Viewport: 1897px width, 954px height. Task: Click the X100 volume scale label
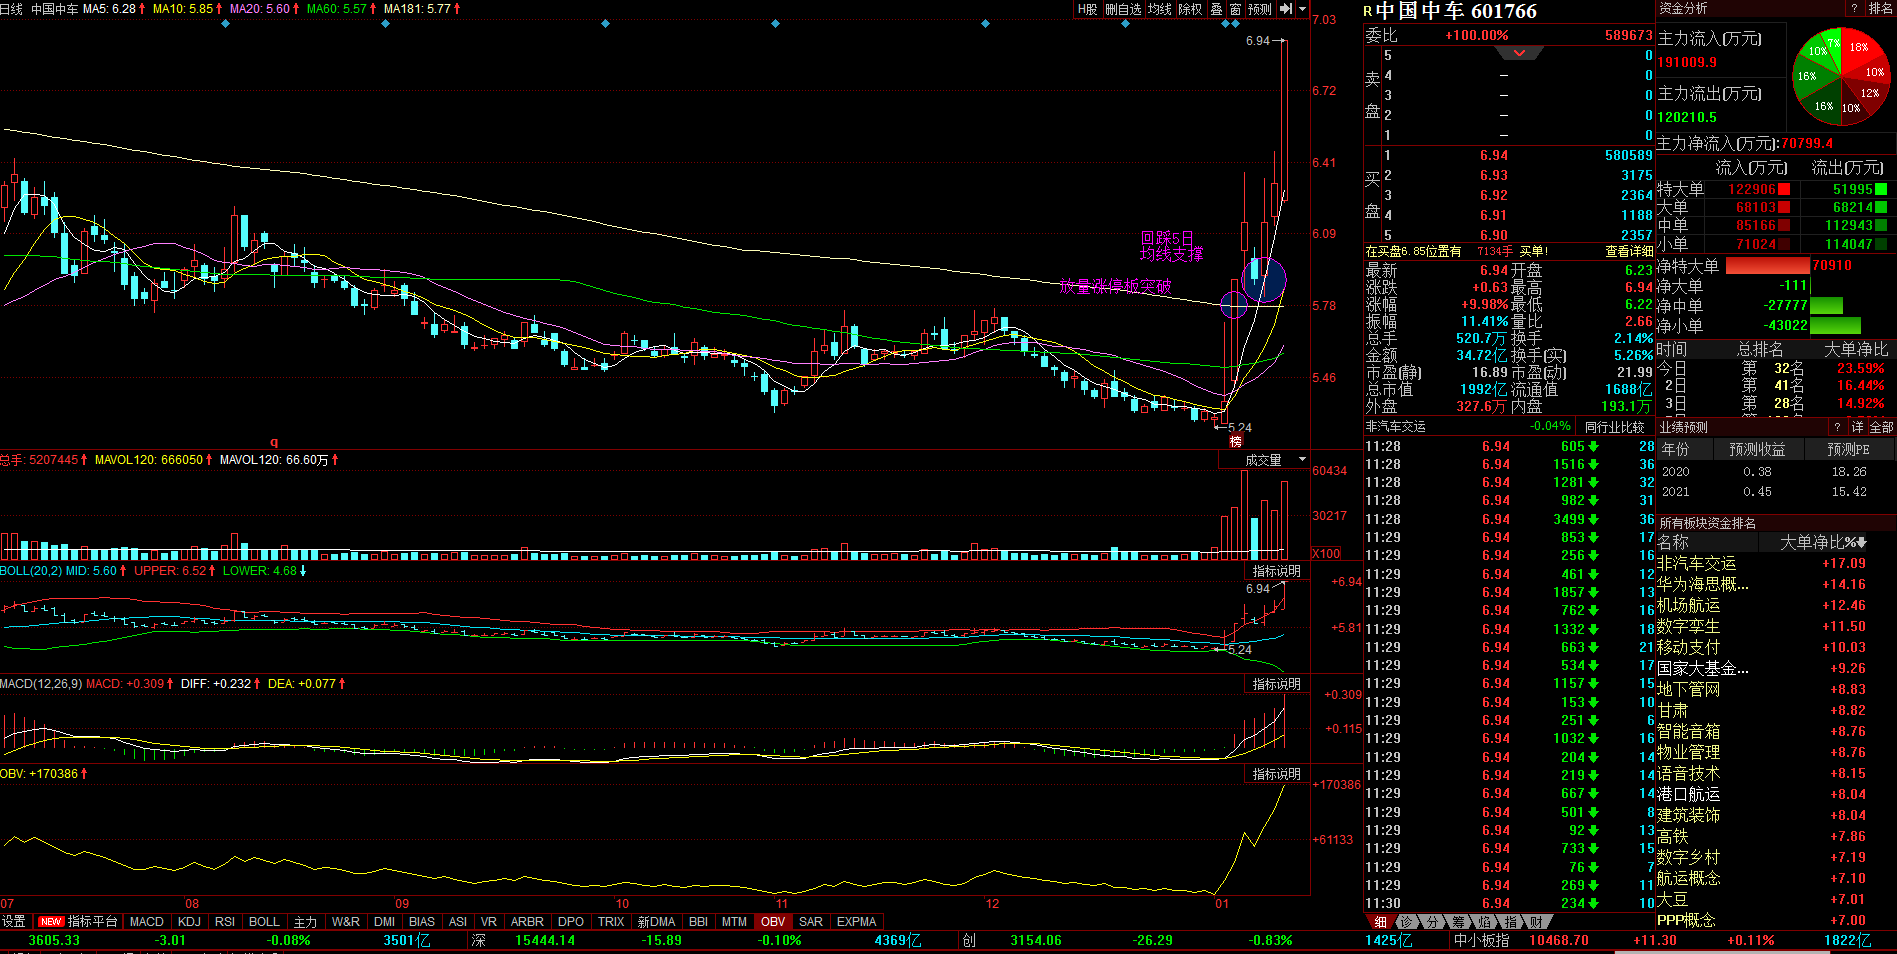pos(1327,553)
